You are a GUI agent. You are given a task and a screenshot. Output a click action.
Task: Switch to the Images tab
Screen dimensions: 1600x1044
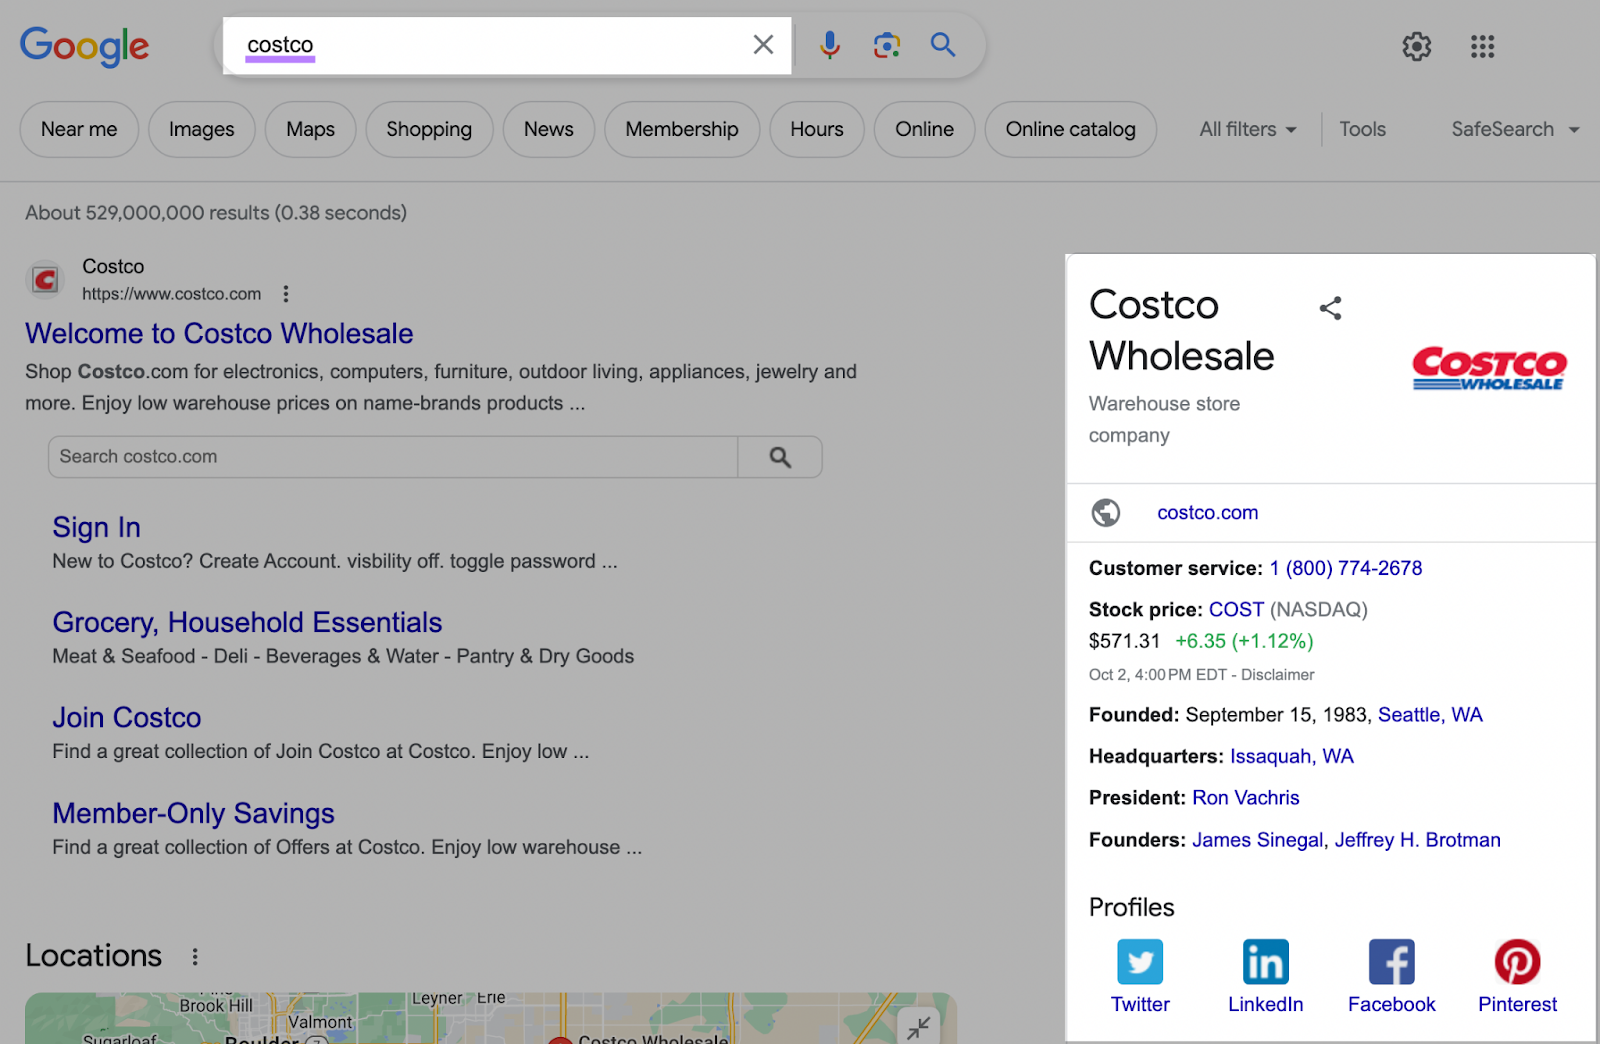(202, 129)
